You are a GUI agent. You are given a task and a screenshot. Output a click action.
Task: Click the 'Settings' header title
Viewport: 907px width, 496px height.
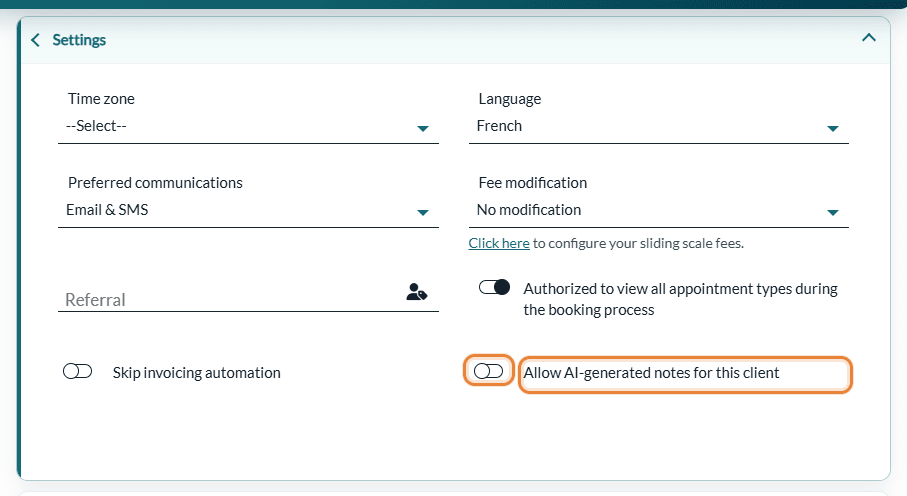click(79, 40)
